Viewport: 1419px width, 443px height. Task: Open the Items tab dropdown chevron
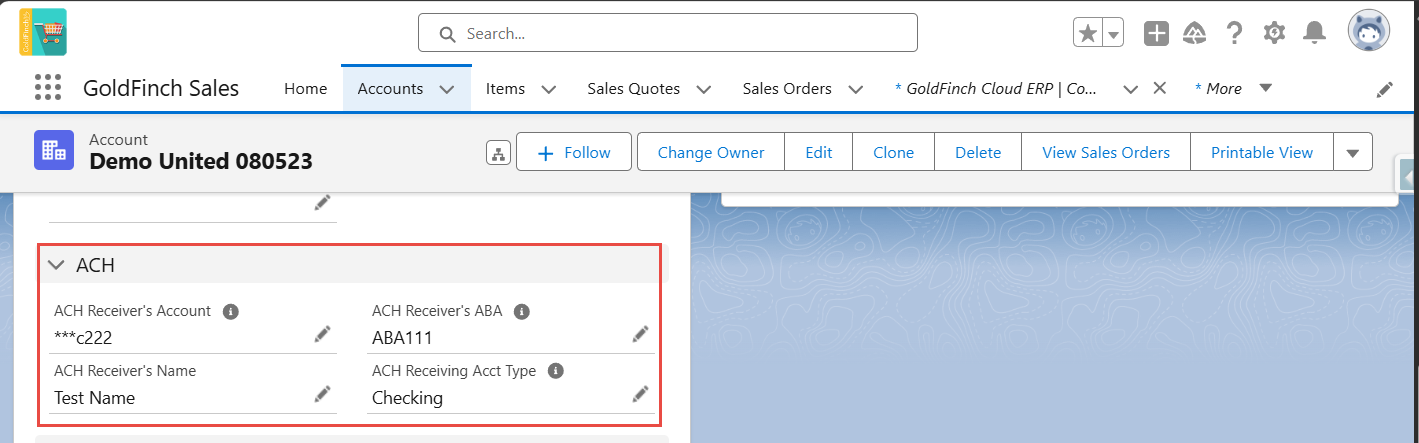(x=548, y=89)
